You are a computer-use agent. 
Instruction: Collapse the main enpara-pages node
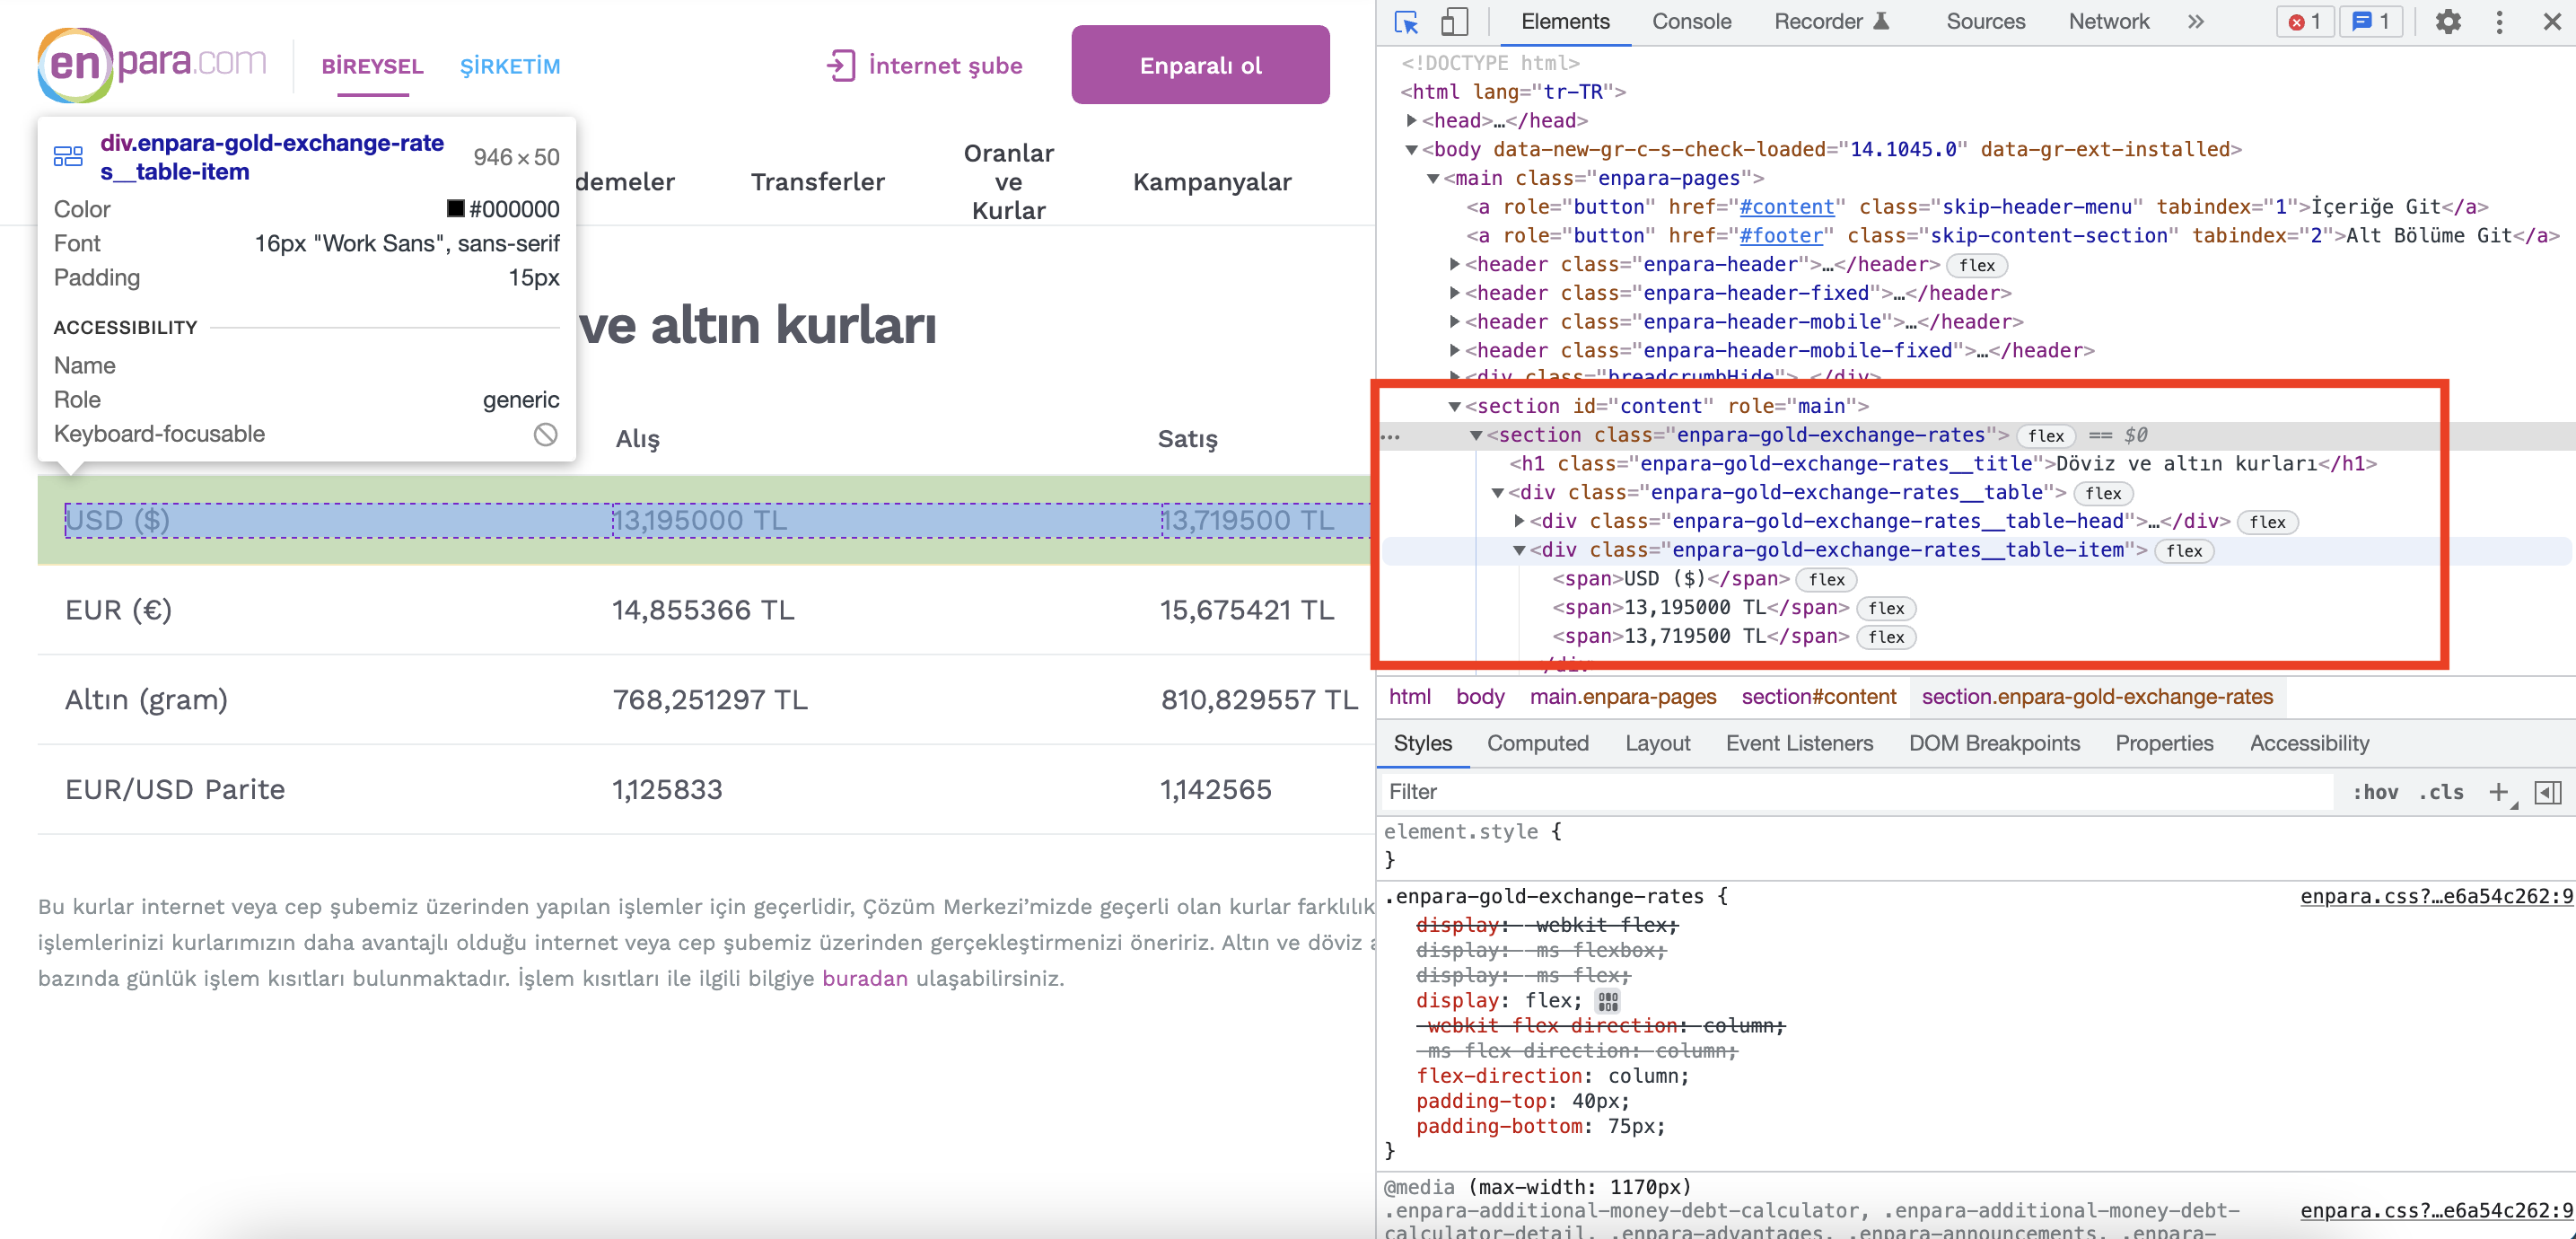coord(1433,179)
